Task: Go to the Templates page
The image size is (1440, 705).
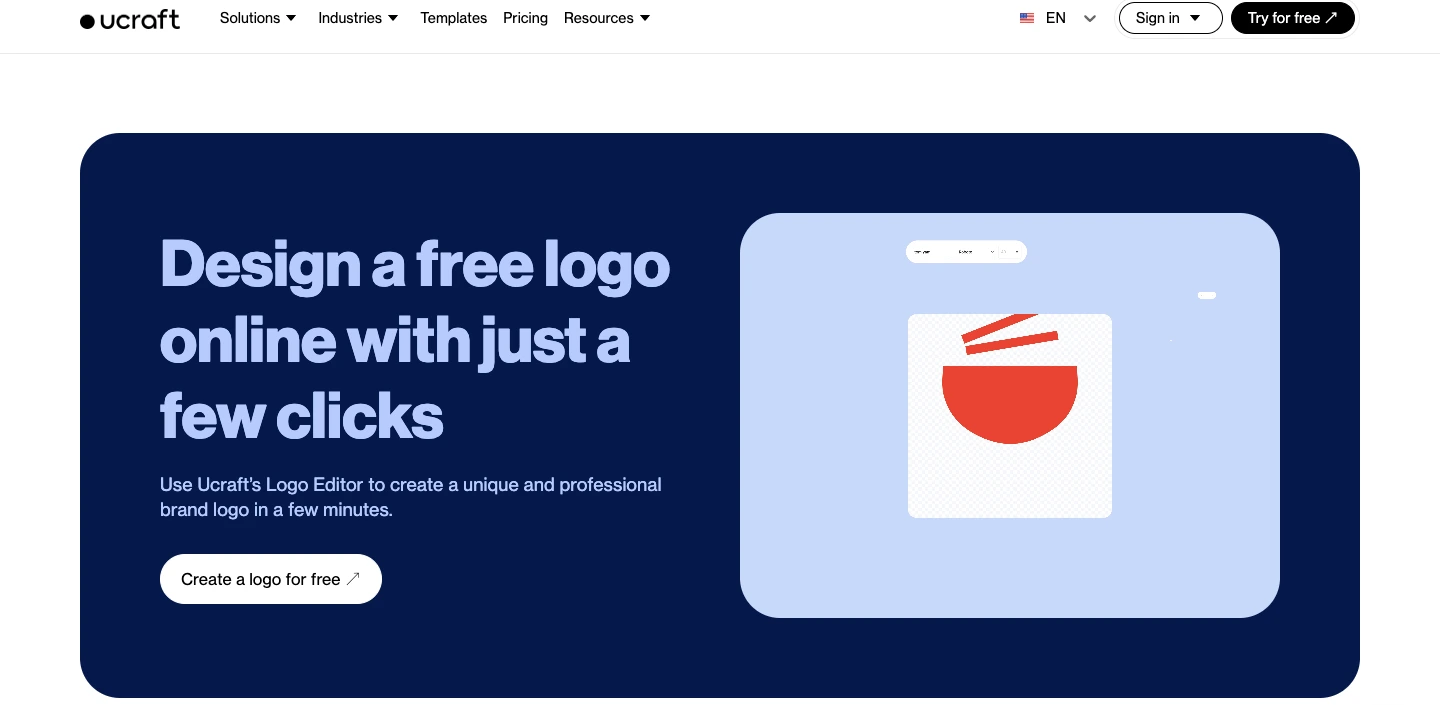Action: tap(454, 18)
